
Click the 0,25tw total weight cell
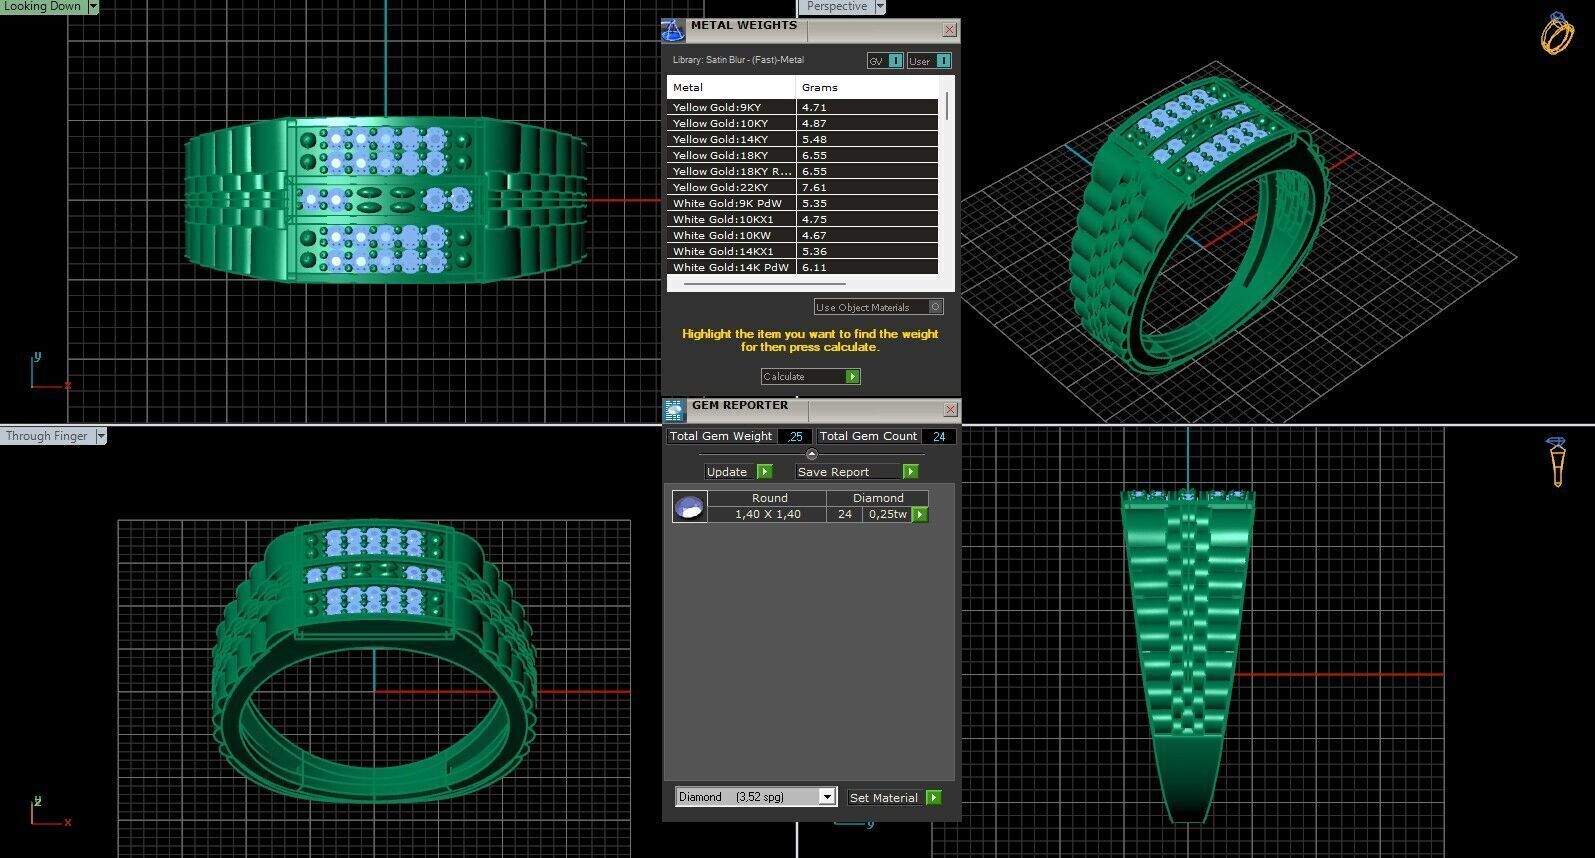tap(888, 515)
